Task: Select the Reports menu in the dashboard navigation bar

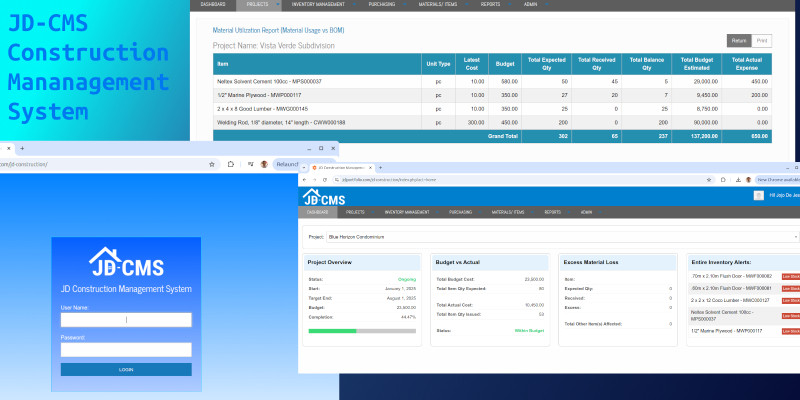Action: click(552, 212)
